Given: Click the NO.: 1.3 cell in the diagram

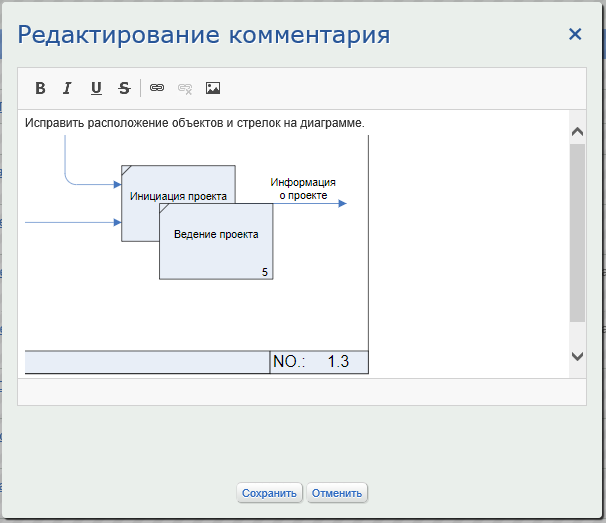Looking at the screenshot, I should coord(318,362).
